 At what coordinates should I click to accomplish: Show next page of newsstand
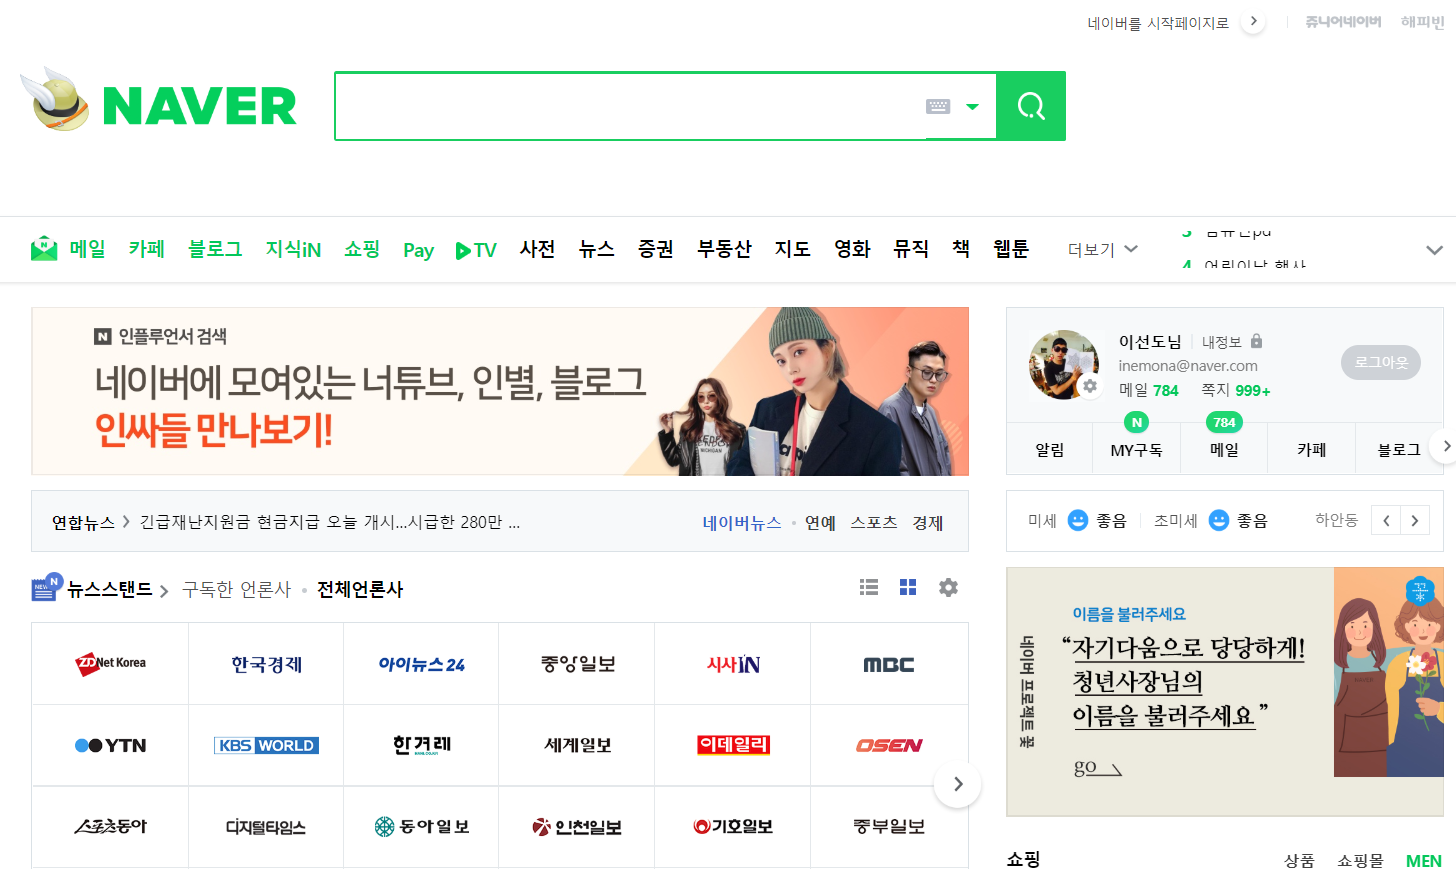tap(958, 784)
